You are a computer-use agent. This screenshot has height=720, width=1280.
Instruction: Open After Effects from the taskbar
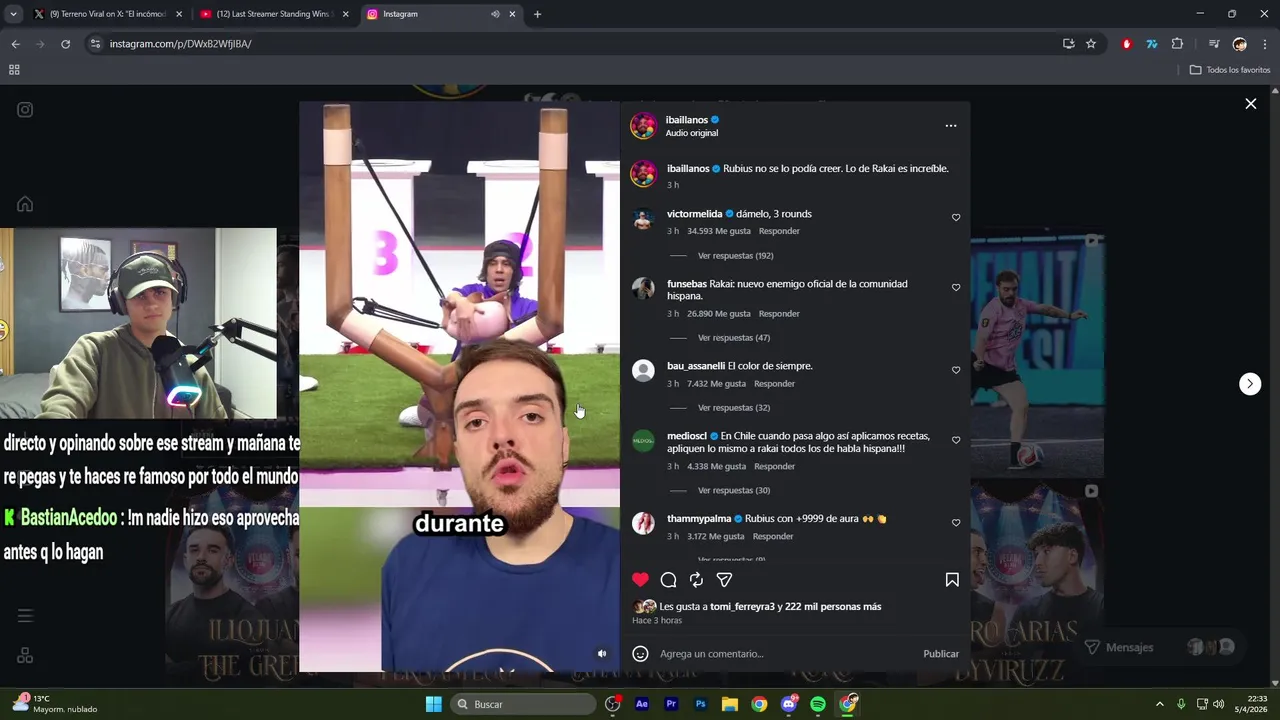[x=642, y=704]
